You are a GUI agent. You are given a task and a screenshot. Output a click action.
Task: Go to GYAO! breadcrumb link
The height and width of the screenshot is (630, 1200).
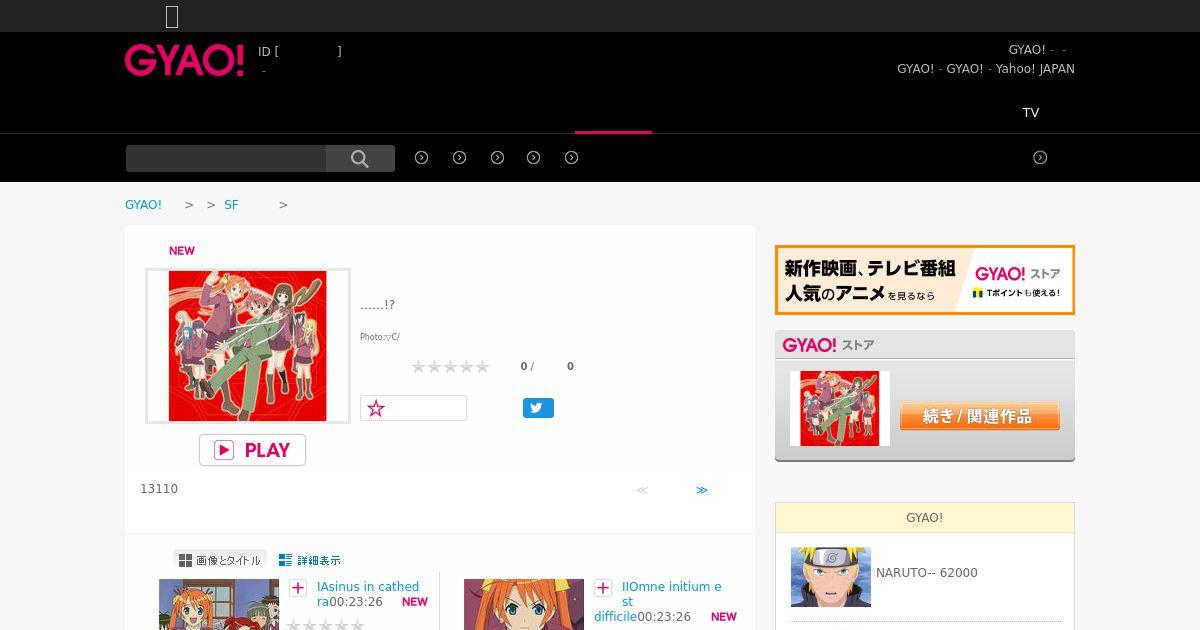143,205
